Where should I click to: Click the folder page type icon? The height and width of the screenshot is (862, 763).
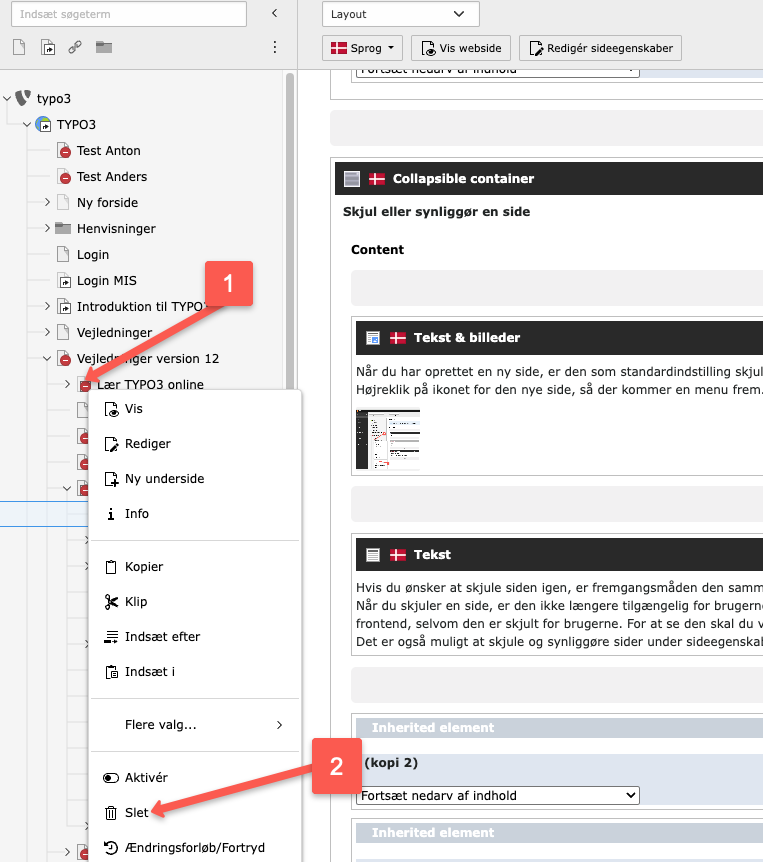click(103, 47)
